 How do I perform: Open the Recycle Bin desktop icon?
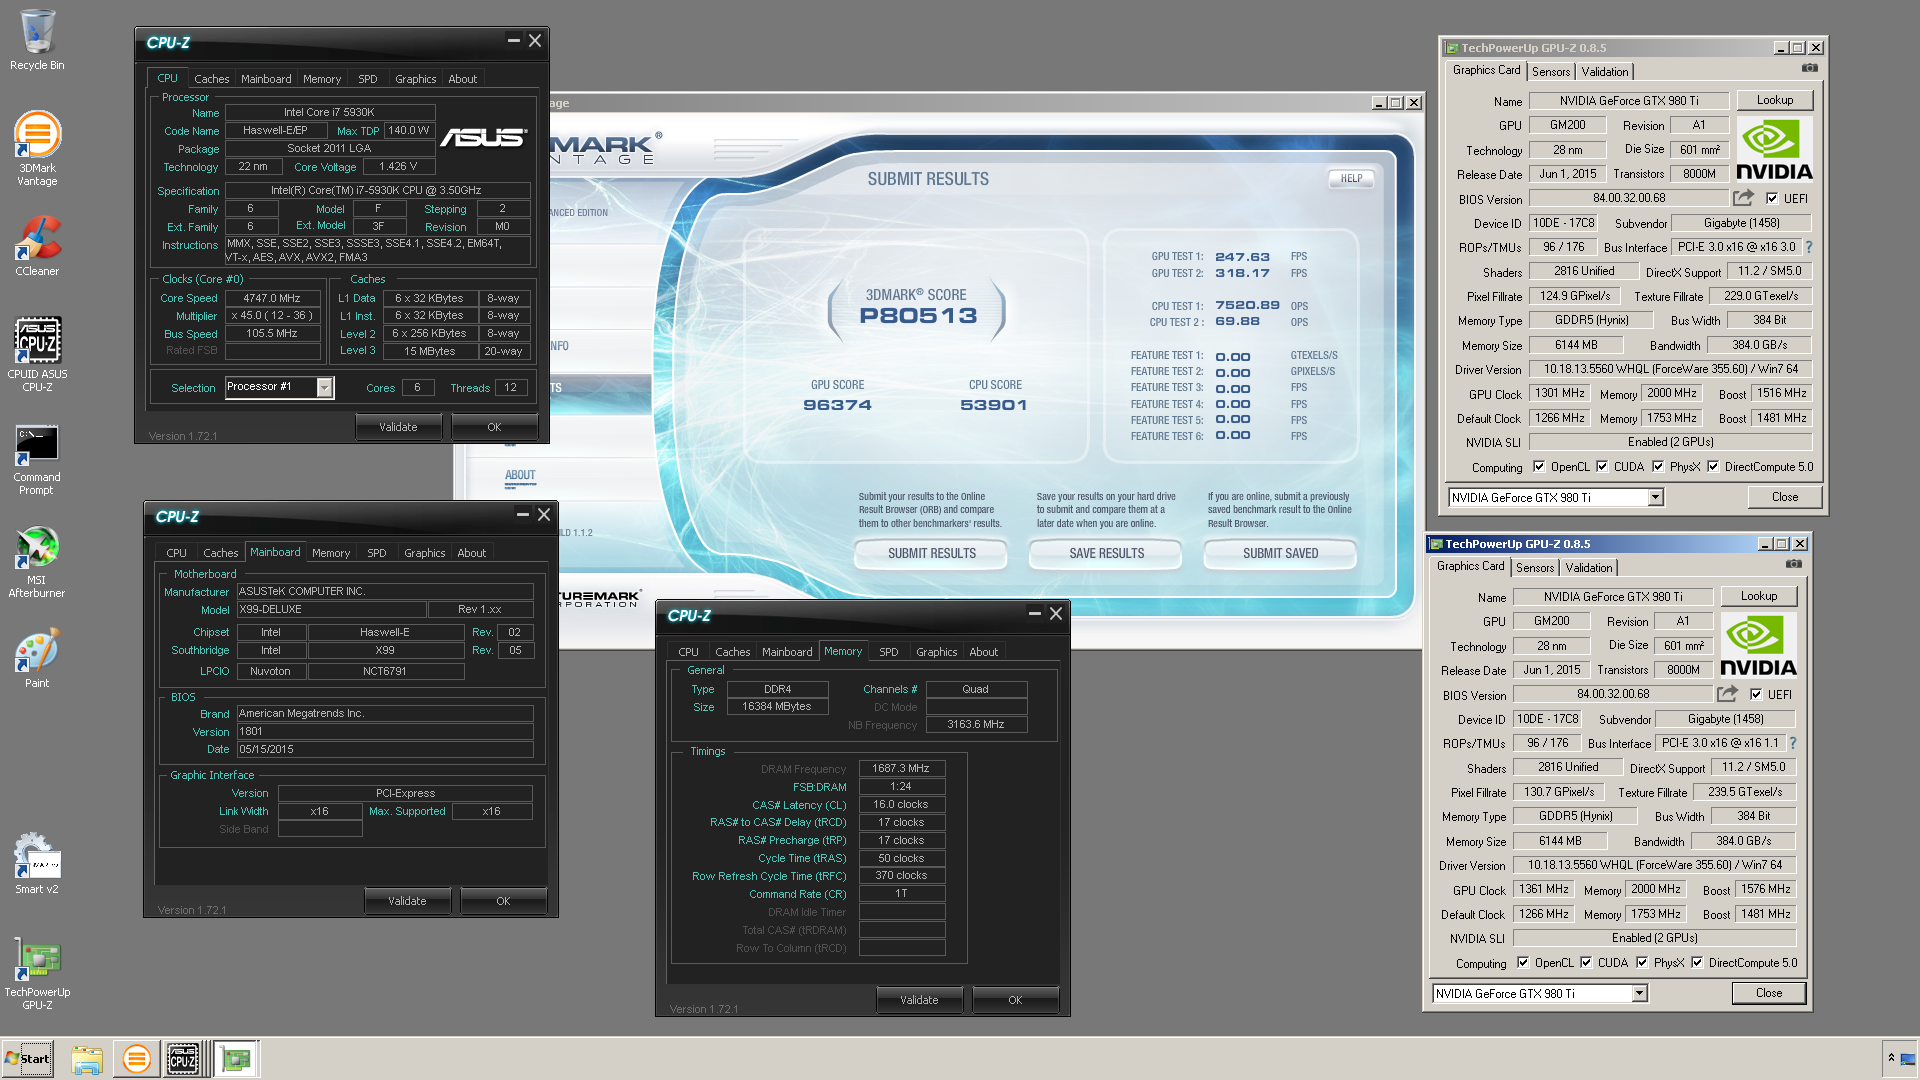(x=37, y=40)
